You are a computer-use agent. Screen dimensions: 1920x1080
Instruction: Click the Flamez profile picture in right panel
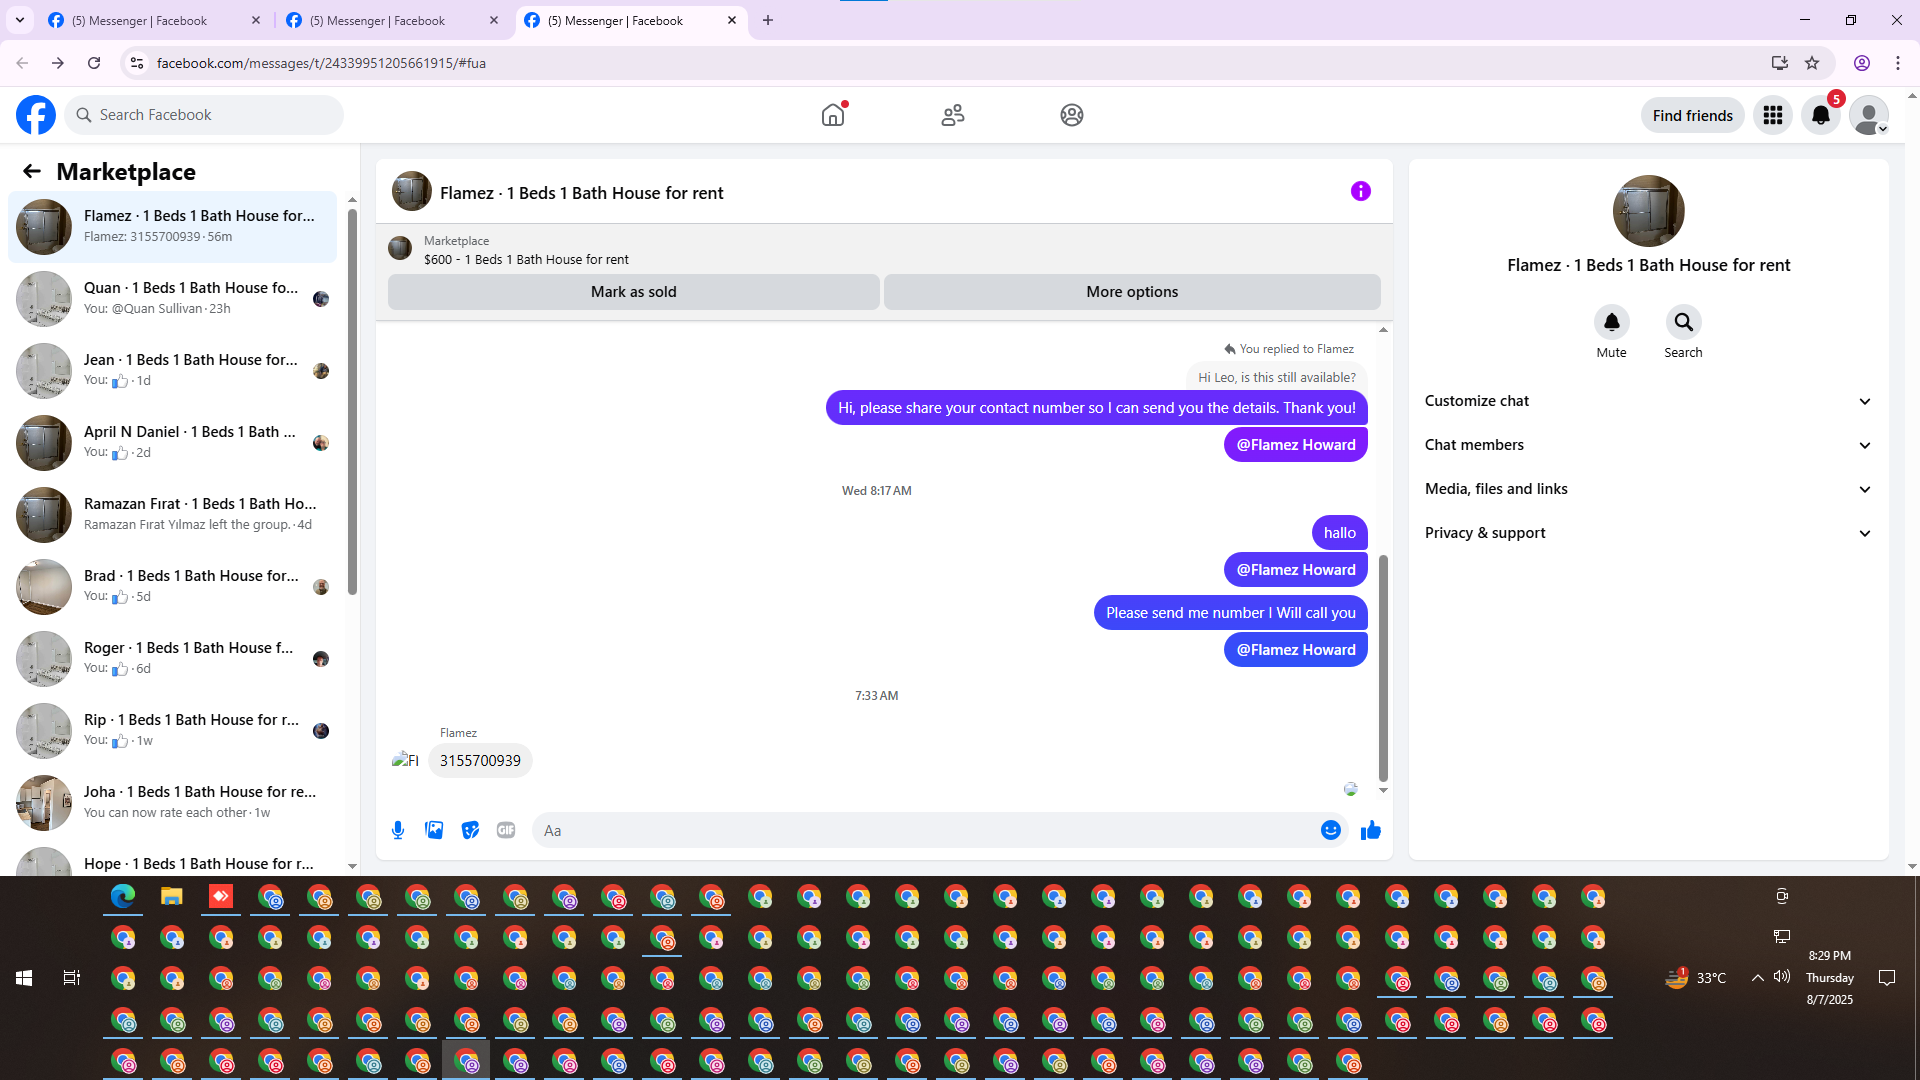pos(1648,211)
